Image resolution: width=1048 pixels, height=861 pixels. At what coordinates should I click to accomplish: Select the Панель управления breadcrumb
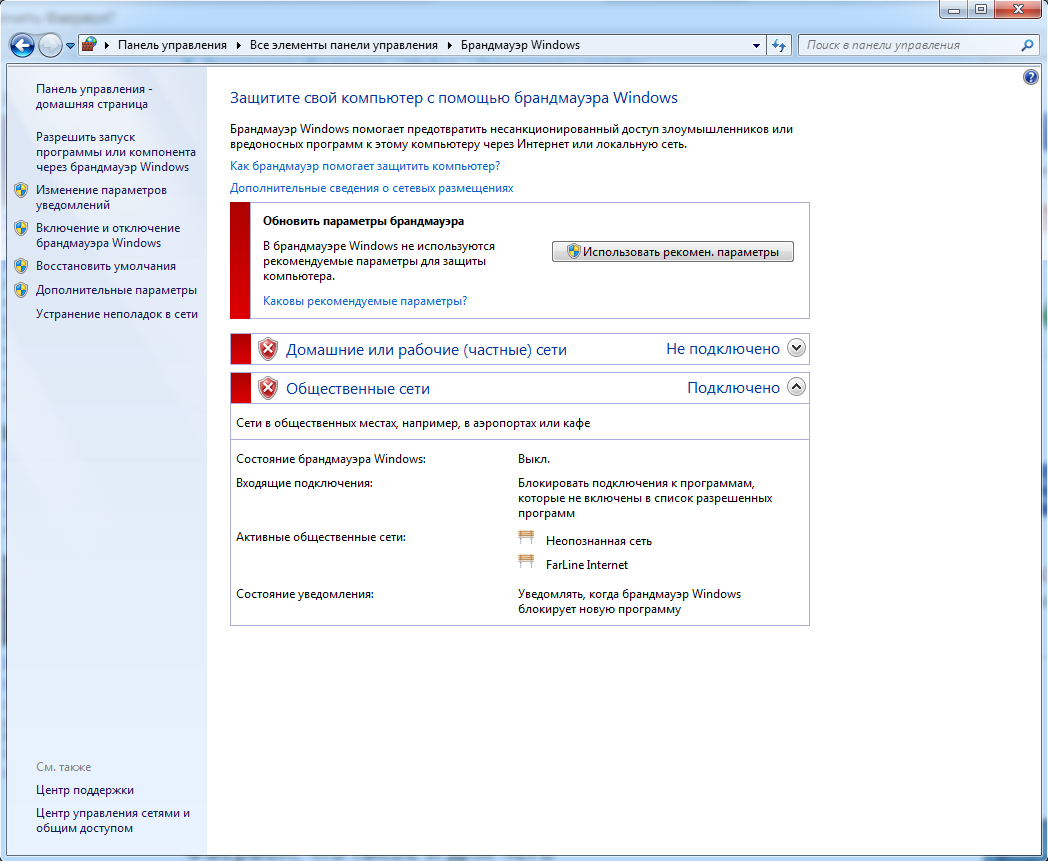172,45
